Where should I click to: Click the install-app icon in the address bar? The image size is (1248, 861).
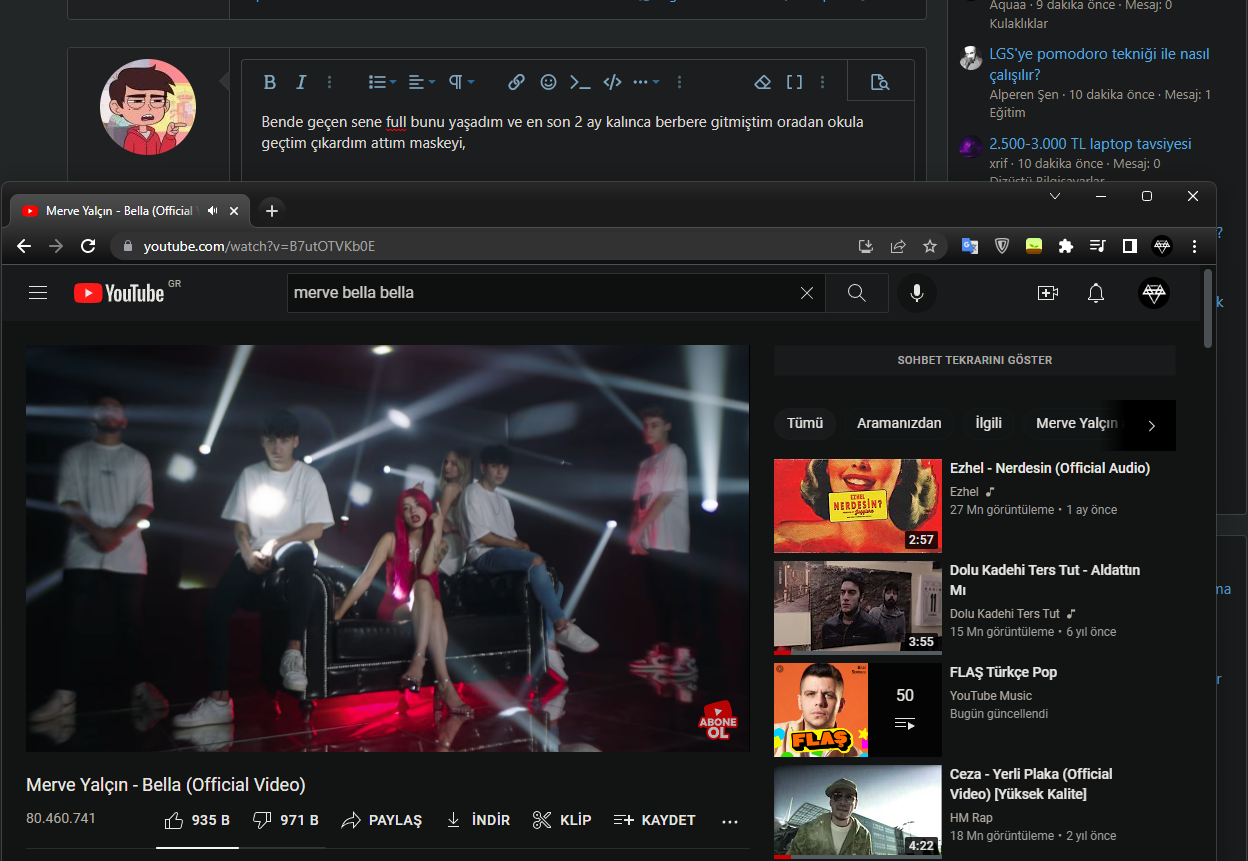click(866, 246)
